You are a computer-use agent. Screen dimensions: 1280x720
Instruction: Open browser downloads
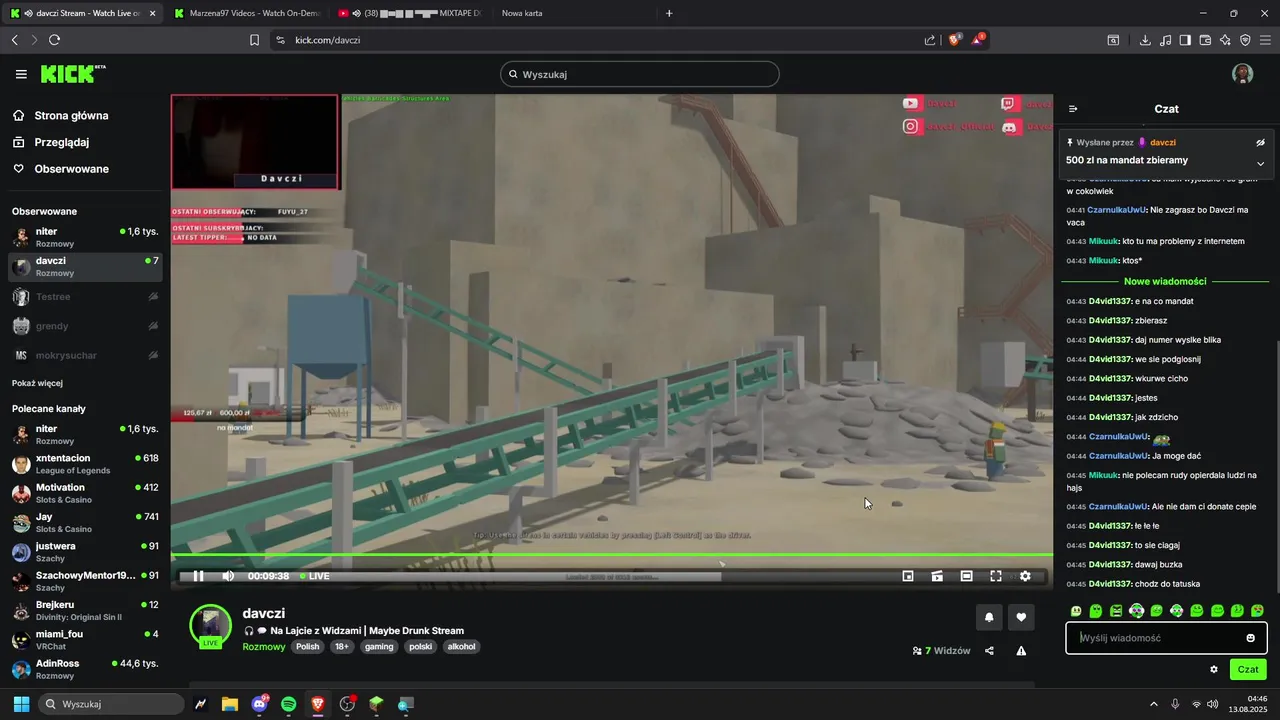[1145, 40]
